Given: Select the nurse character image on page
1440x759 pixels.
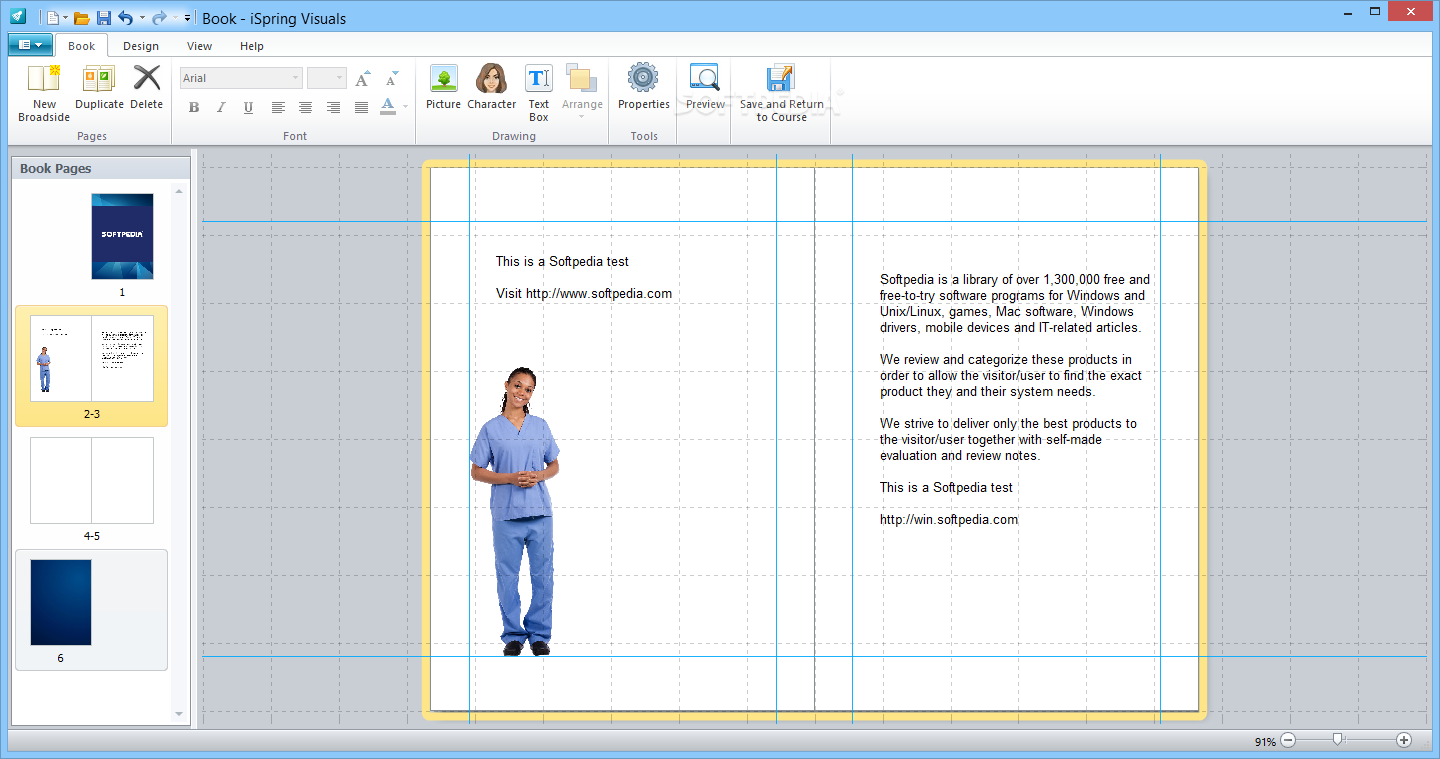Looking at the screenshot, I should coord(514,511).
